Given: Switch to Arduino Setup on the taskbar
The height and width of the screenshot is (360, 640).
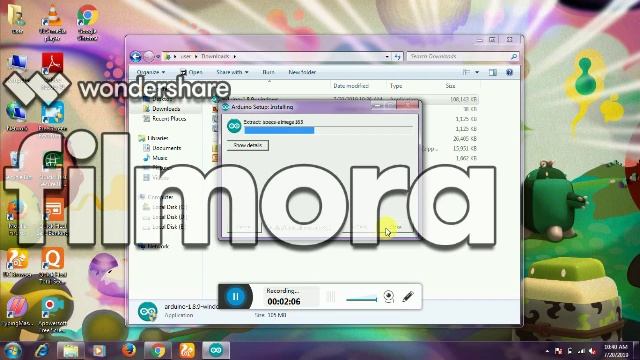Looking at the screenshot, I should click(x=216, y=351).
